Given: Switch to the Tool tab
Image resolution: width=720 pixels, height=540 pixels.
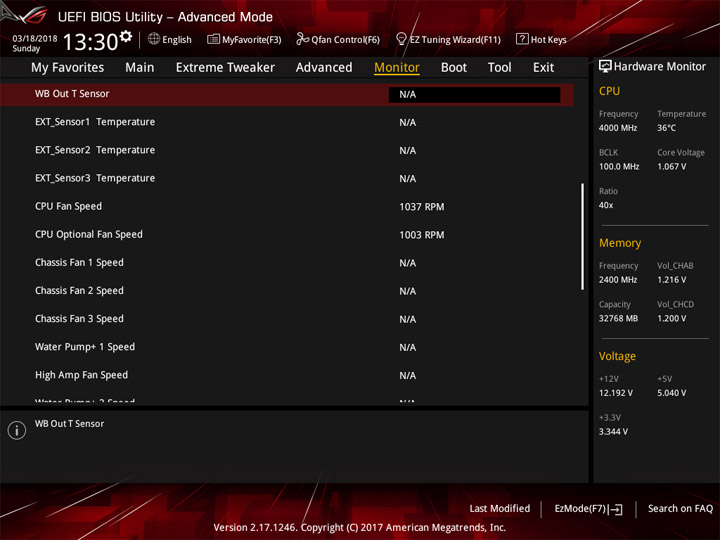Looking at the screenshot, I should [x=499, y=68].
